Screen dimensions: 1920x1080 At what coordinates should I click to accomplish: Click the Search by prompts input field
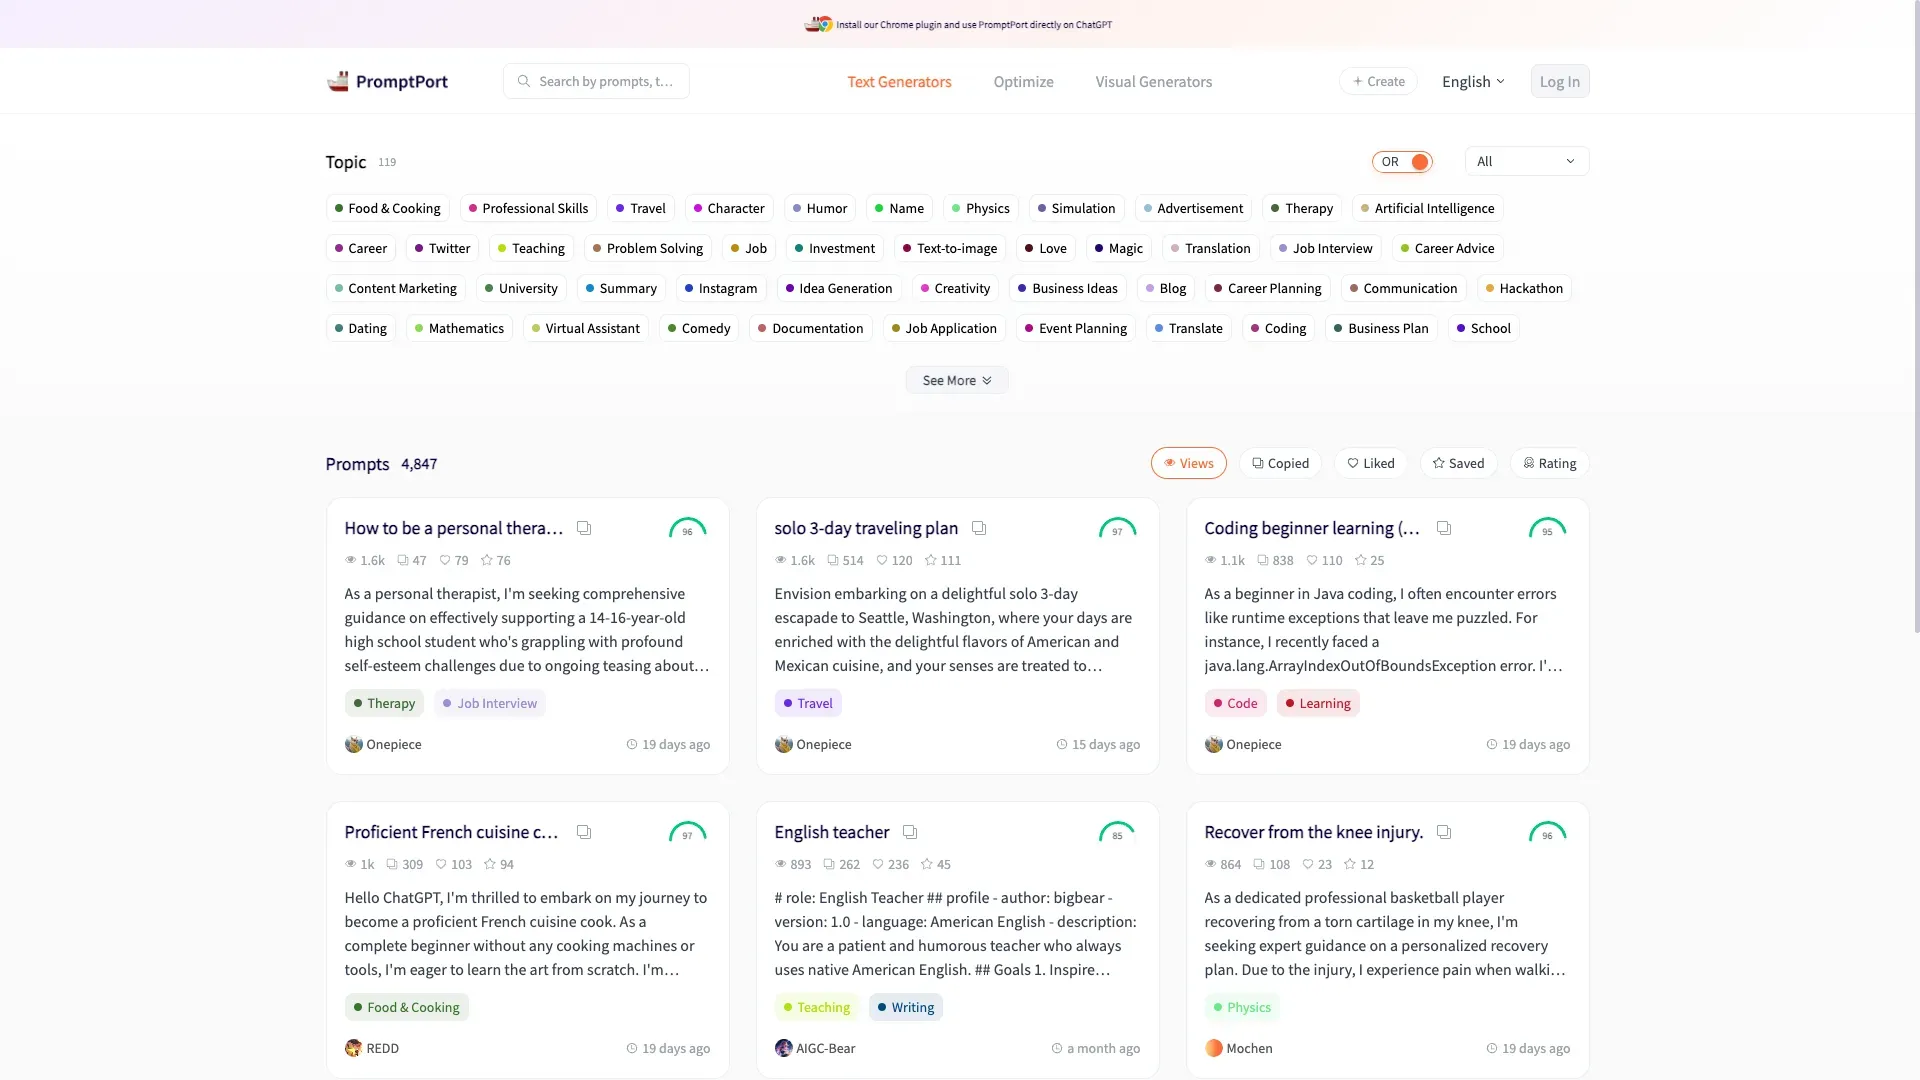[596, 81]
